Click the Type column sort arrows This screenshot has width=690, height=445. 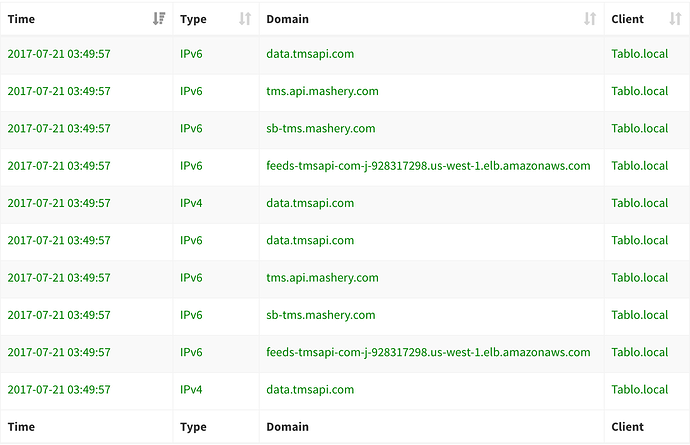click(x=245, y=19)
